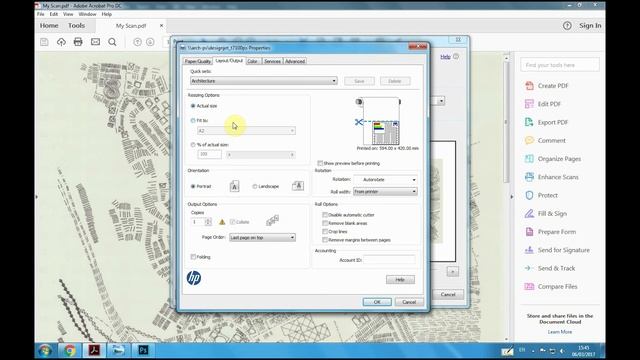Click the Copies number stepper
Image resolution: width=640 pixels, height=360 pixels.
[x=208, y=222]
